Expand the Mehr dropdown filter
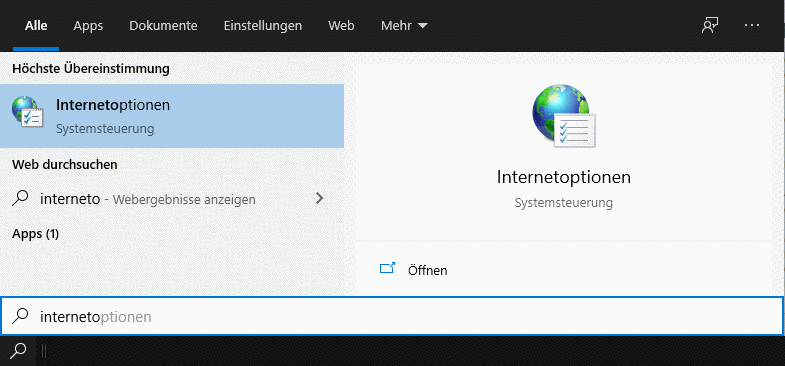Screen dimensions: 785x366 404,26
